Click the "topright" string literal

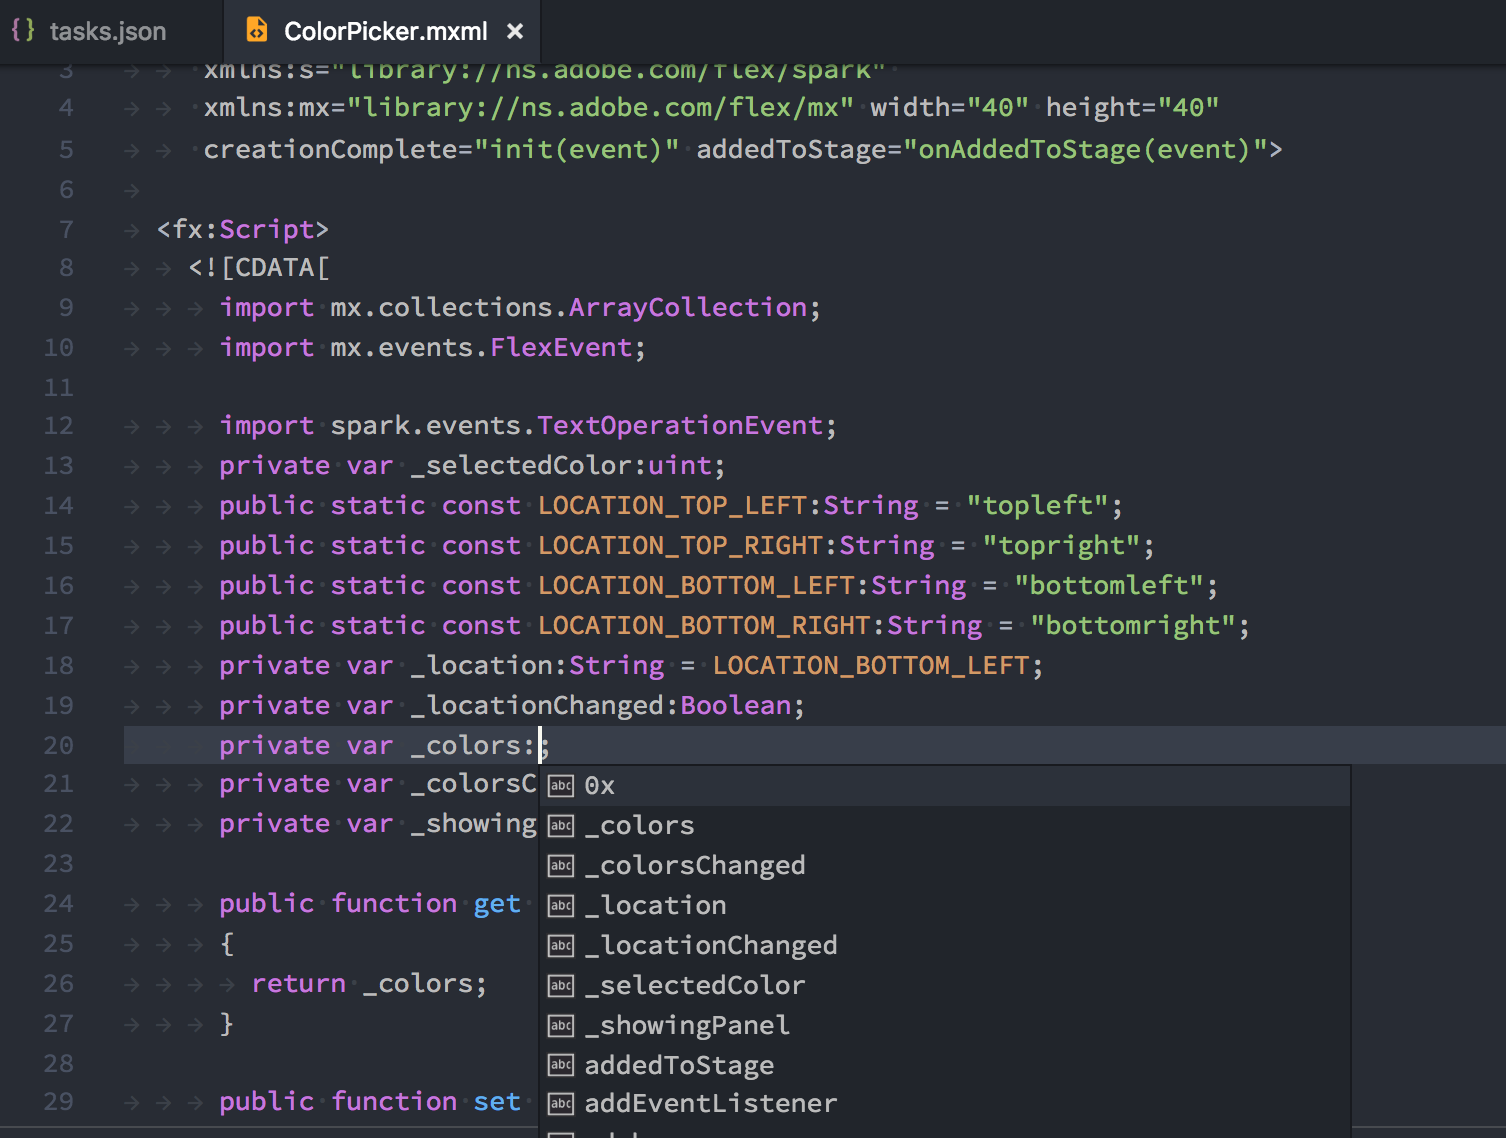tap(1062, 546)
